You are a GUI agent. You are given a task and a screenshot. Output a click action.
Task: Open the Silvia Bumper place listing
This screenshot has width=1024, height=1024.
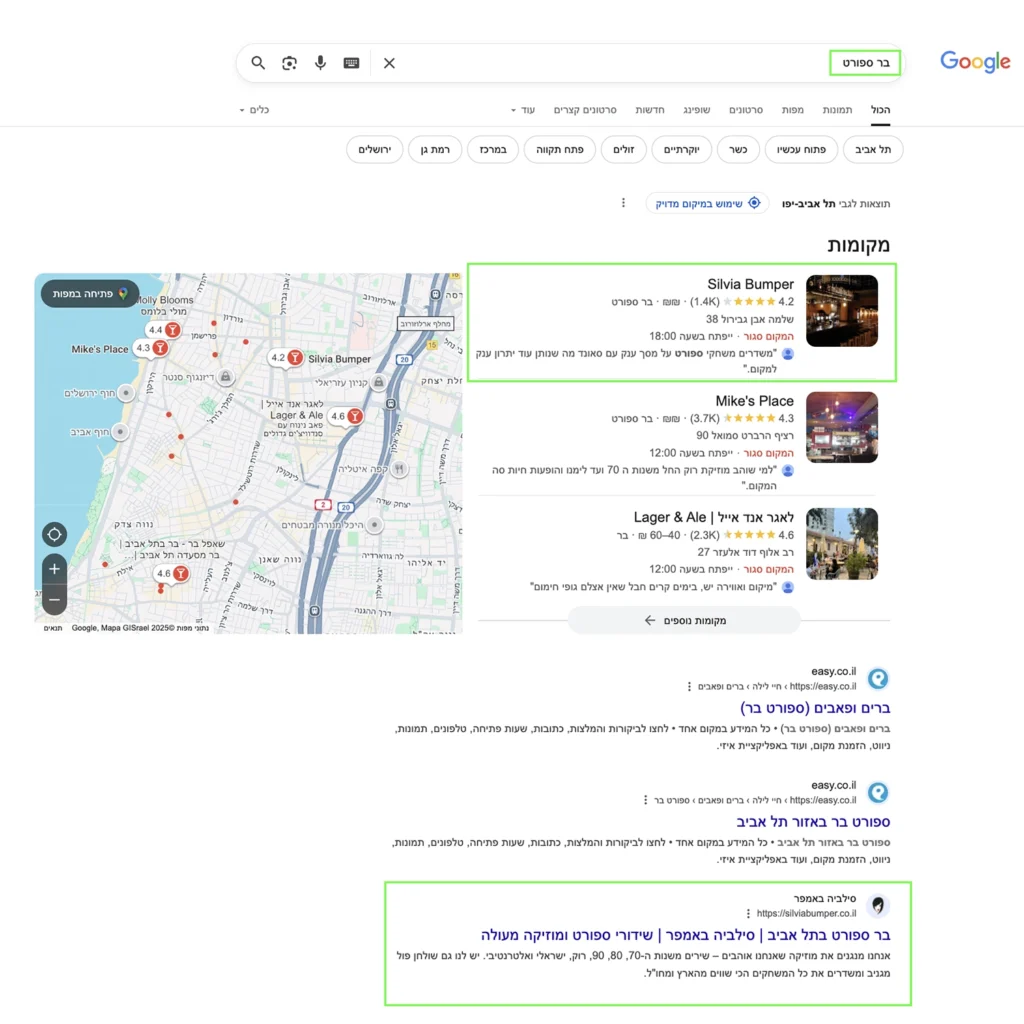(750, 284)
